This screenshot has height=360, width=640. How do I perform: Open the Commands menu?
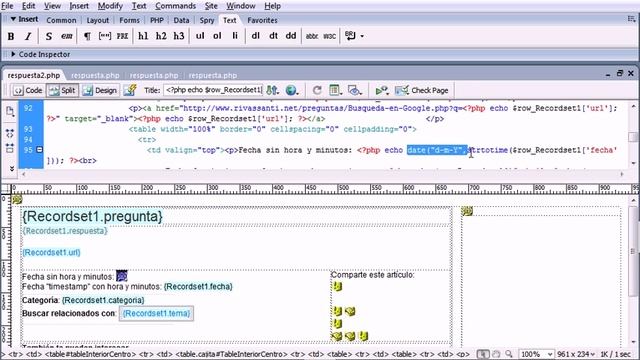(x=176, y=6)
